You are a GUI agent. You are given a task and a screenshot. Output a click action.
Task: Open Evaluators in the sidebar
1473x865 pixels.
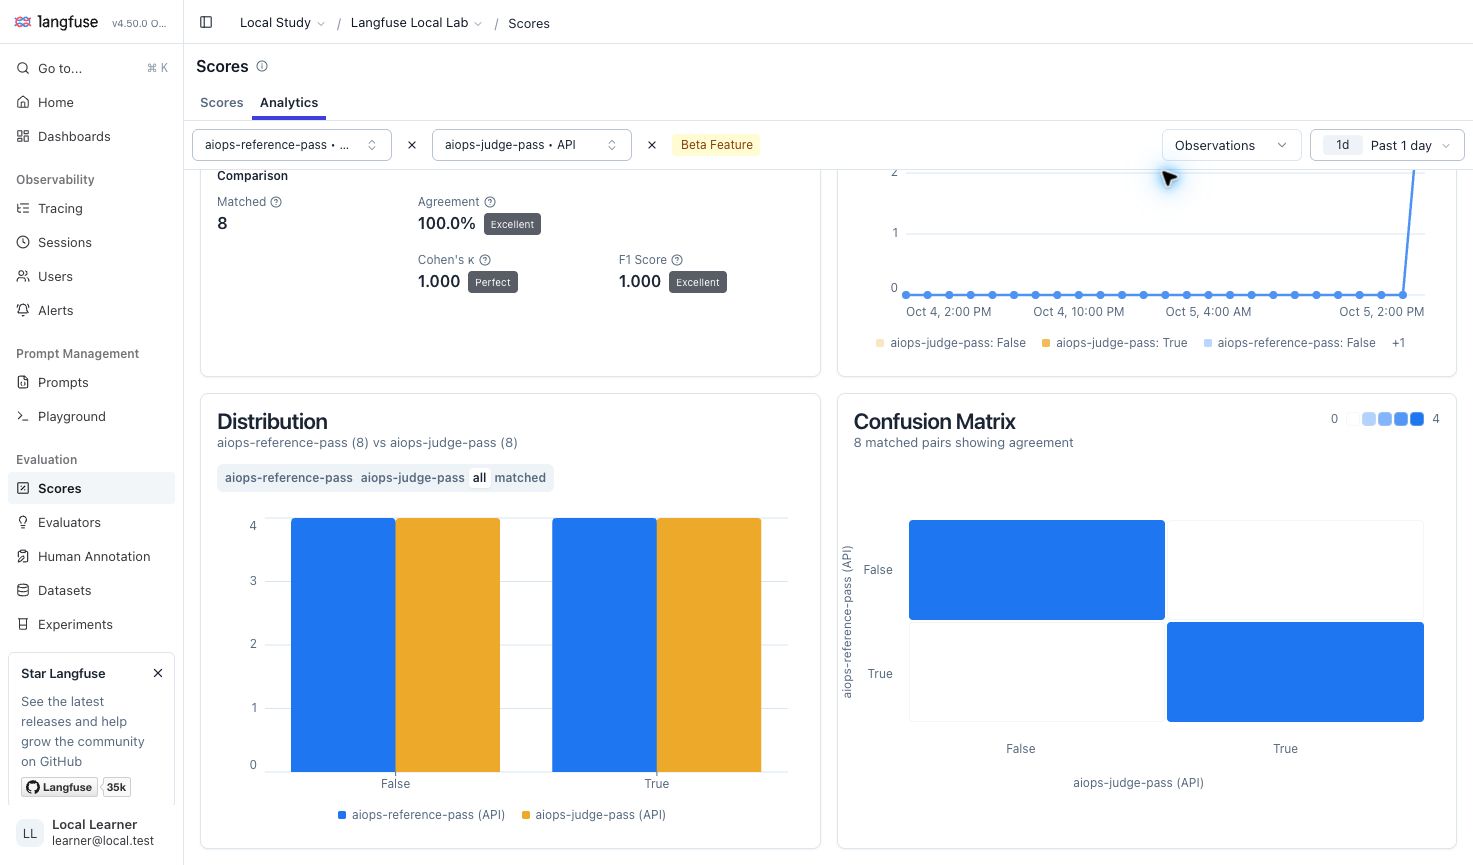tap(92, 522)
